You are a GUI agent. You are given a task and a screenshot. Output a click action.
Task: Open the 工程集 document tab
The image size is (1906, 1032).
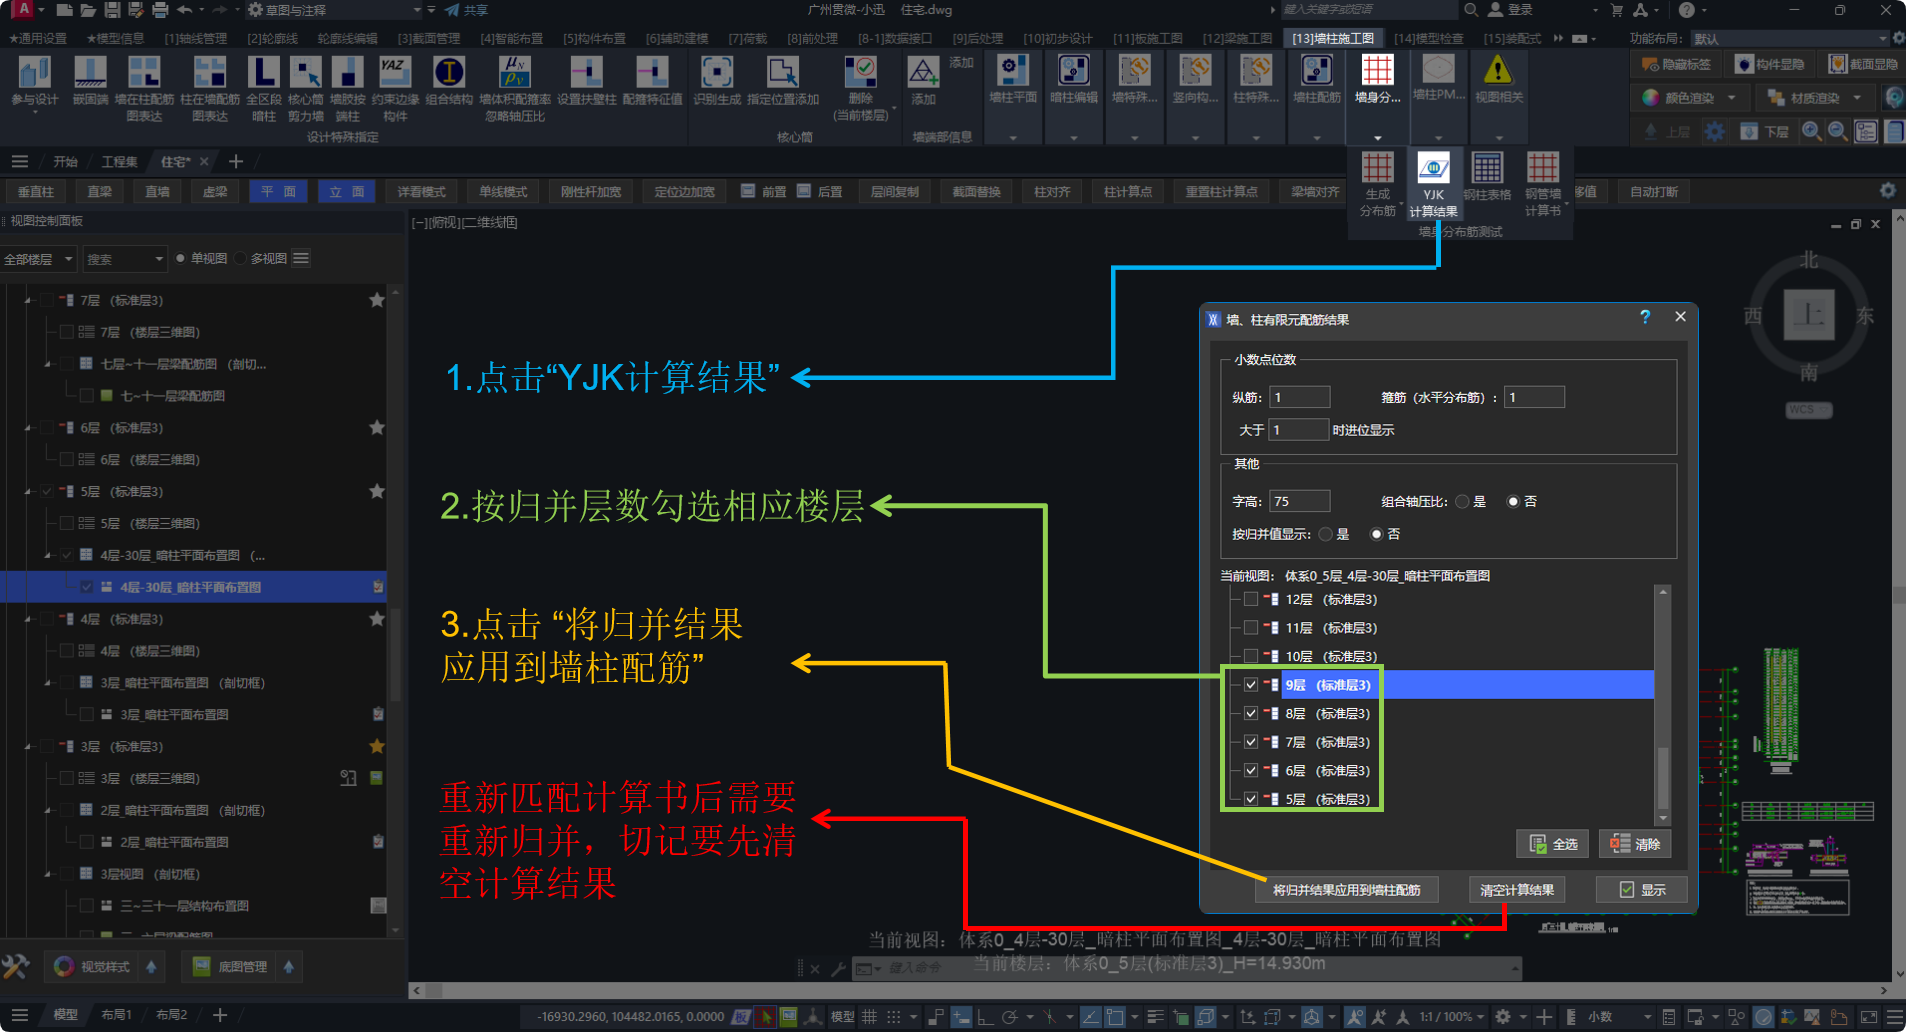(x=119, y=162)
